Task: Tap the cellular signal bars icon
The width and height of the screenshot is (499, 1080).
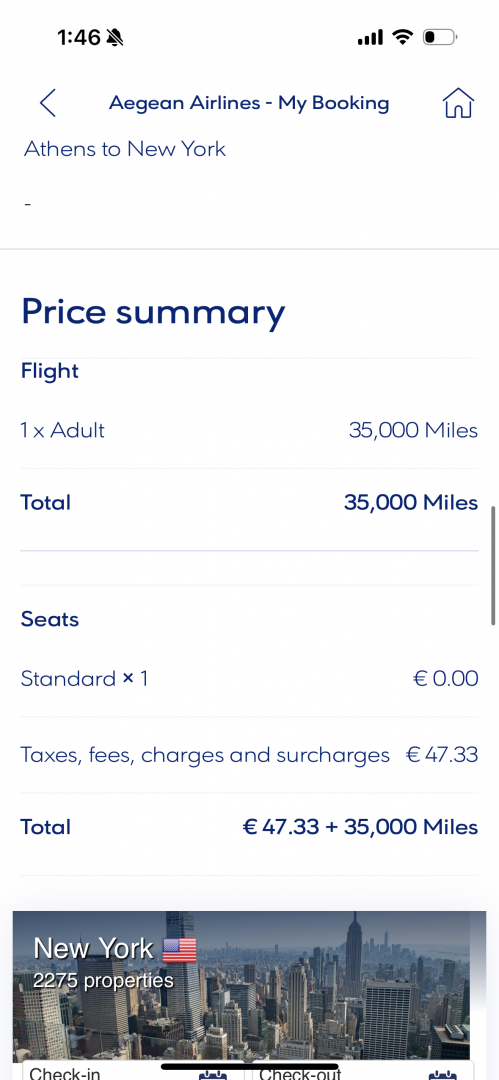Action: pyautogui.click(x=370, y=37)
